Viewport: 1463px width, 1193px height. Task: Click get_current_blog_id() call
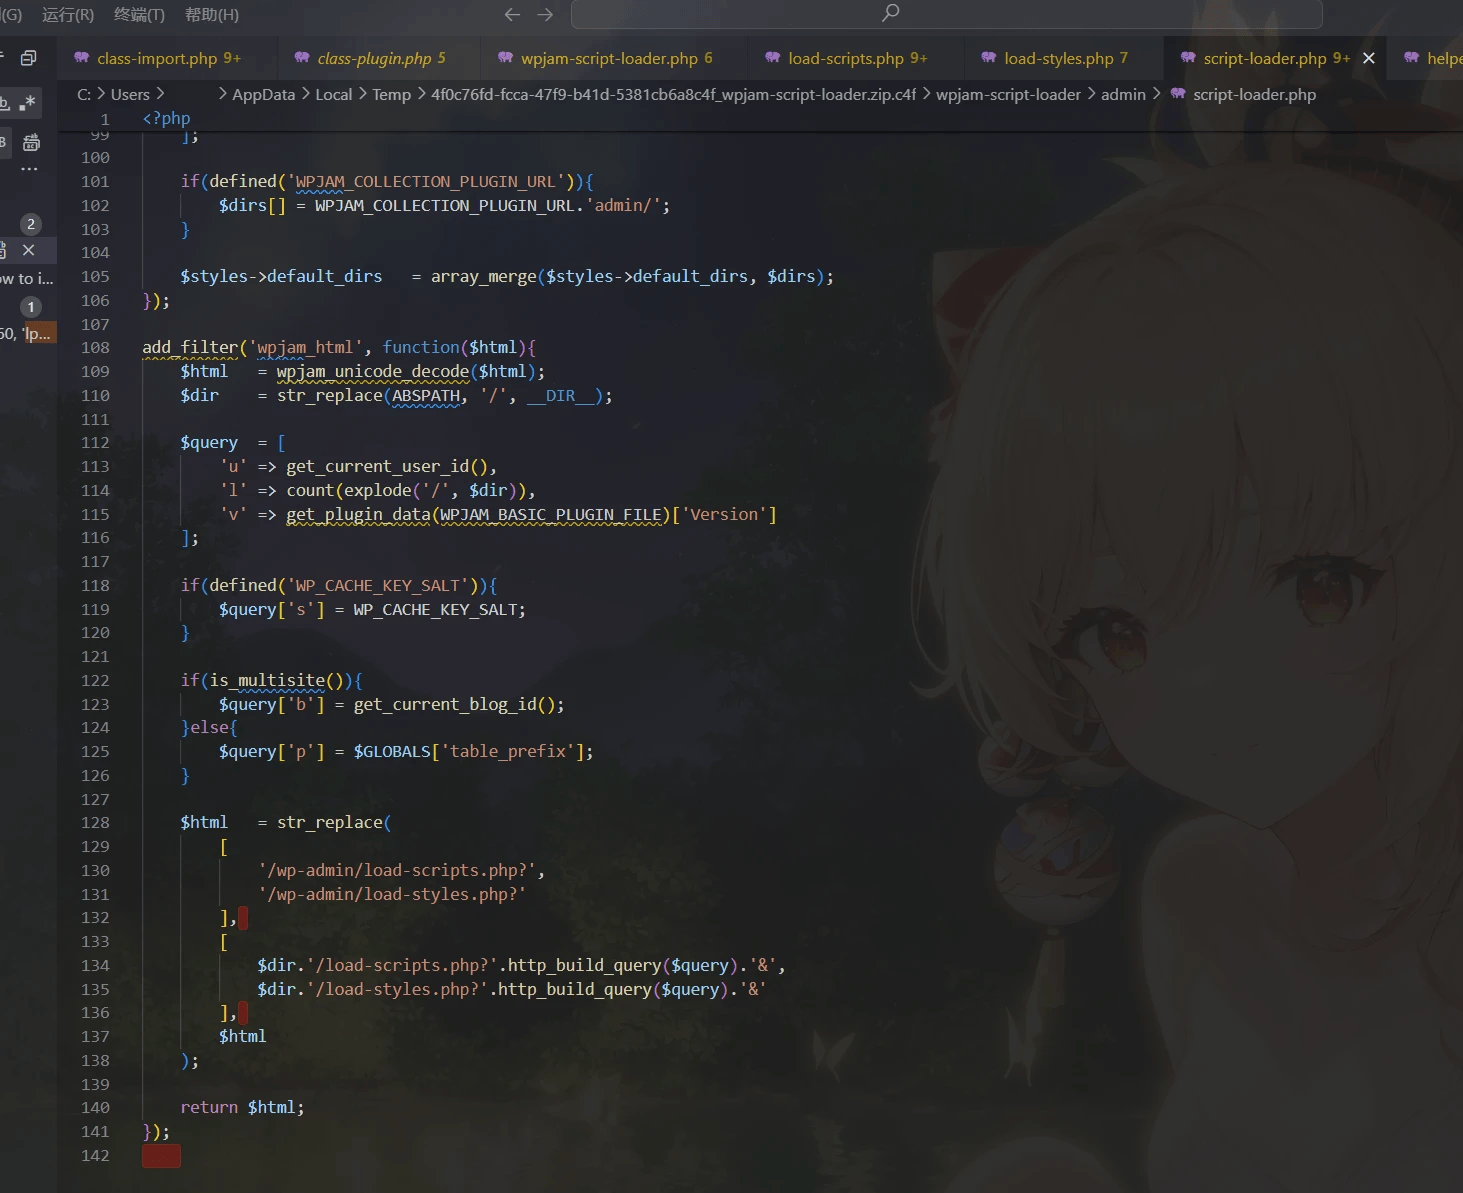[459, 705]
